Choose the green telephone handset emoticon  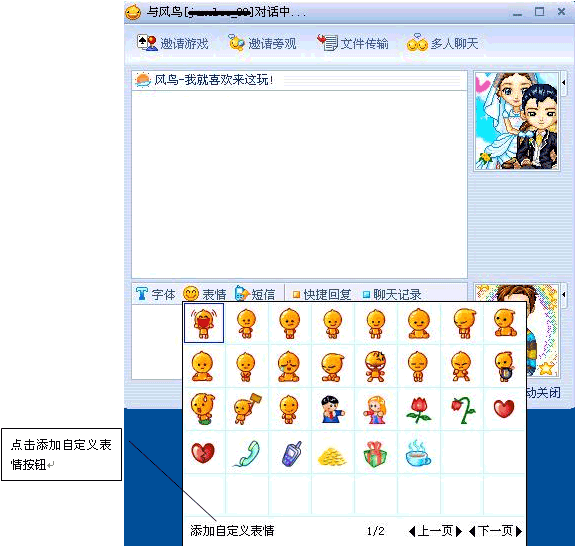coord(246,453)
